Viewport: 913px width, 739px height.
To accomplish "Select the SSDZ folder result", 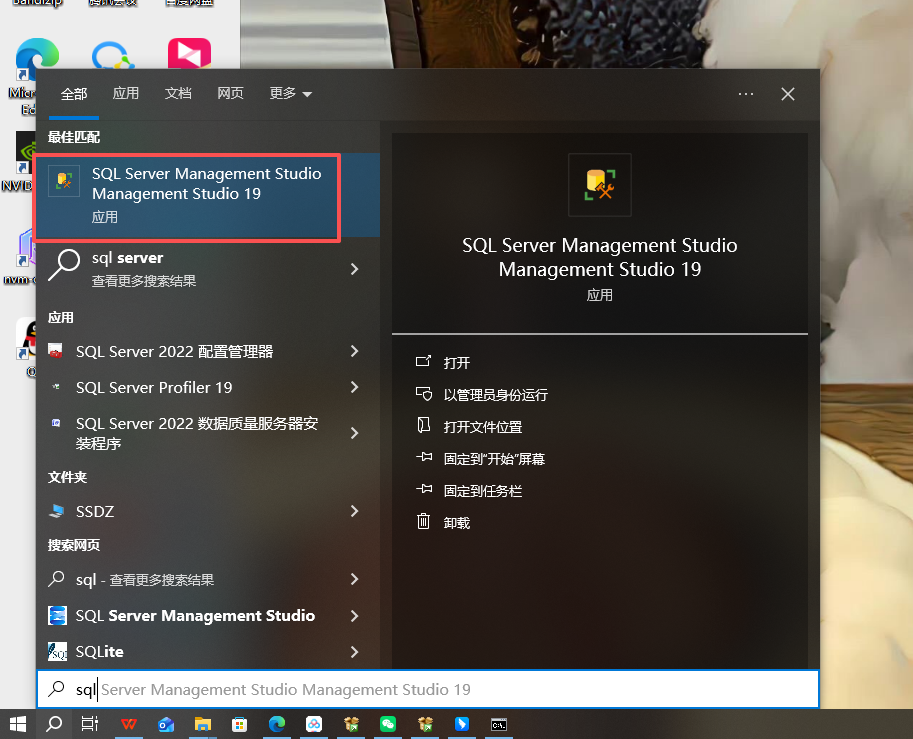I will tap(208, 511).
